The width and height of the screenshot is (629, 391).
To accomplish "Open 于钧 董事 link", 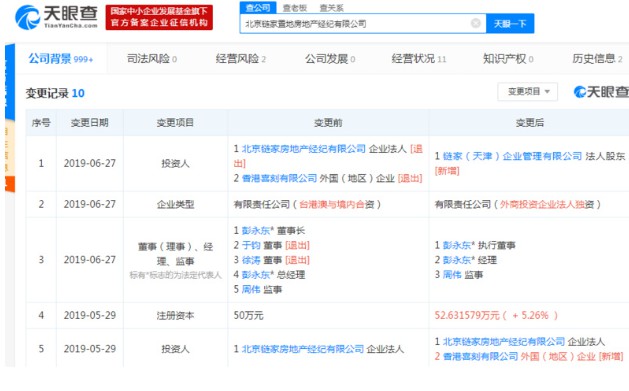I will pos(251,245).
